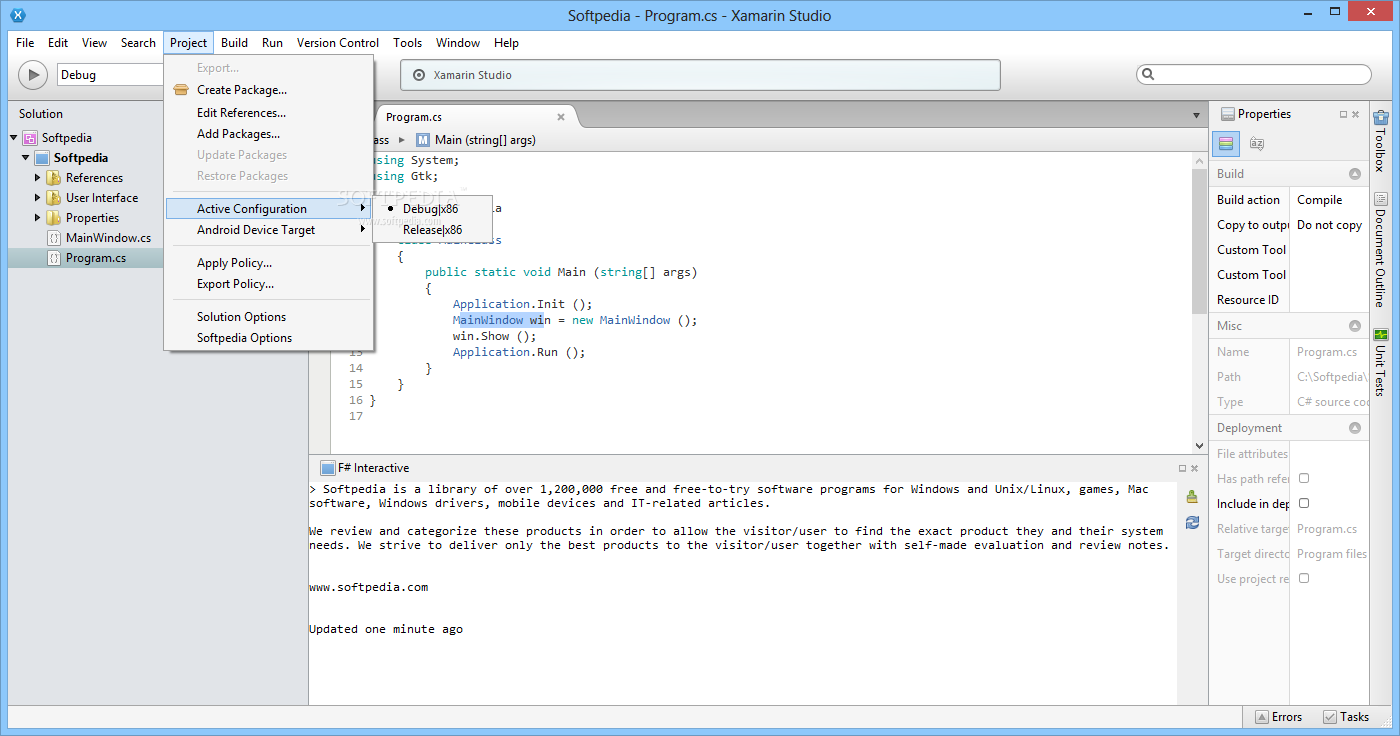The height and width of the screenshot is (736, 1400).
Task: Click the Xamarin Studio status bar field
Action: pyautogui.click(x=700, y=75)
